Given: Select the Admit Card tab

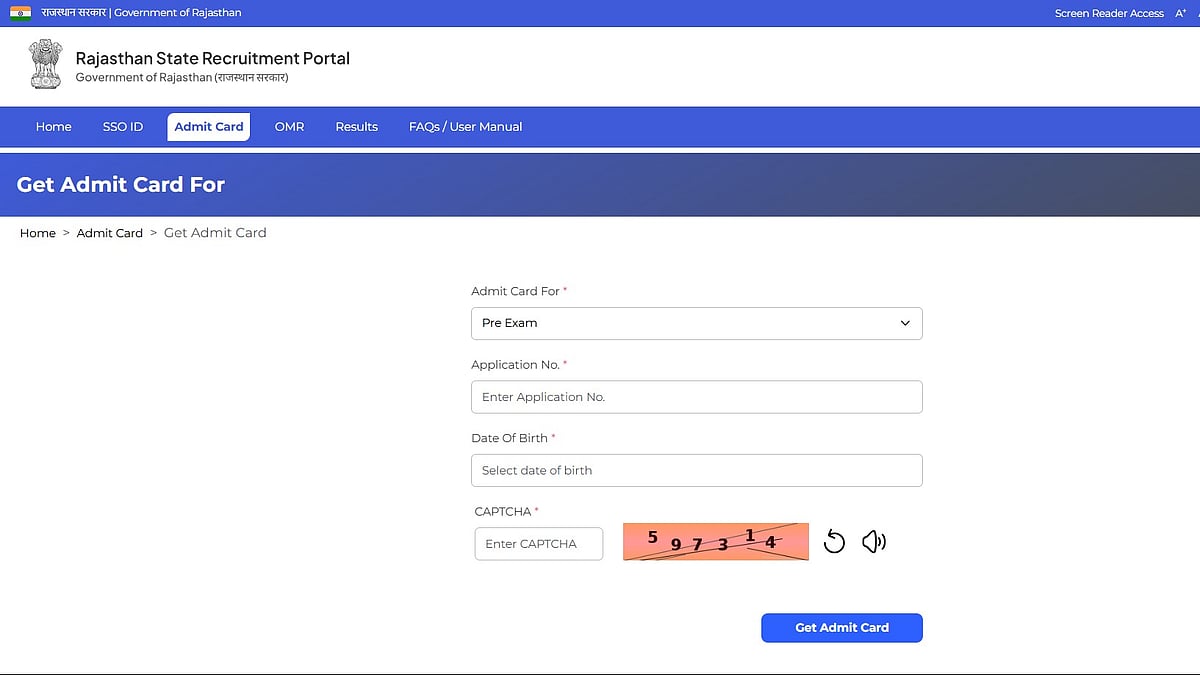Looking at the screenshot, I should (x=209, y=127).
